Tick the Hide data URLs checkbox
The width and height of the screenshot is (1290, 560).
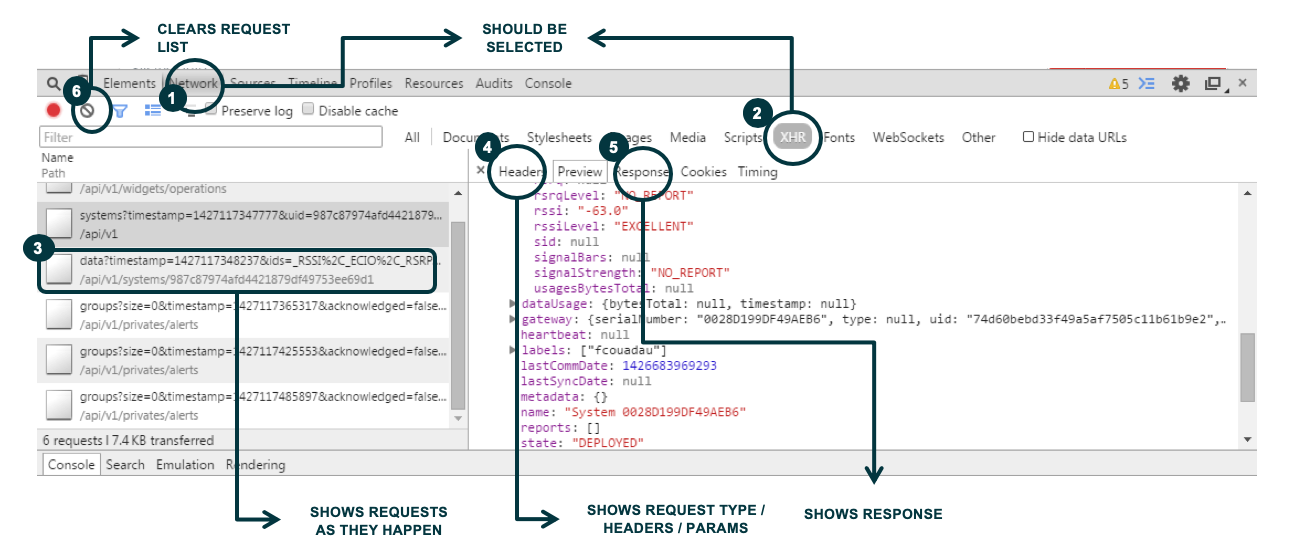[x=1028, y=137]
